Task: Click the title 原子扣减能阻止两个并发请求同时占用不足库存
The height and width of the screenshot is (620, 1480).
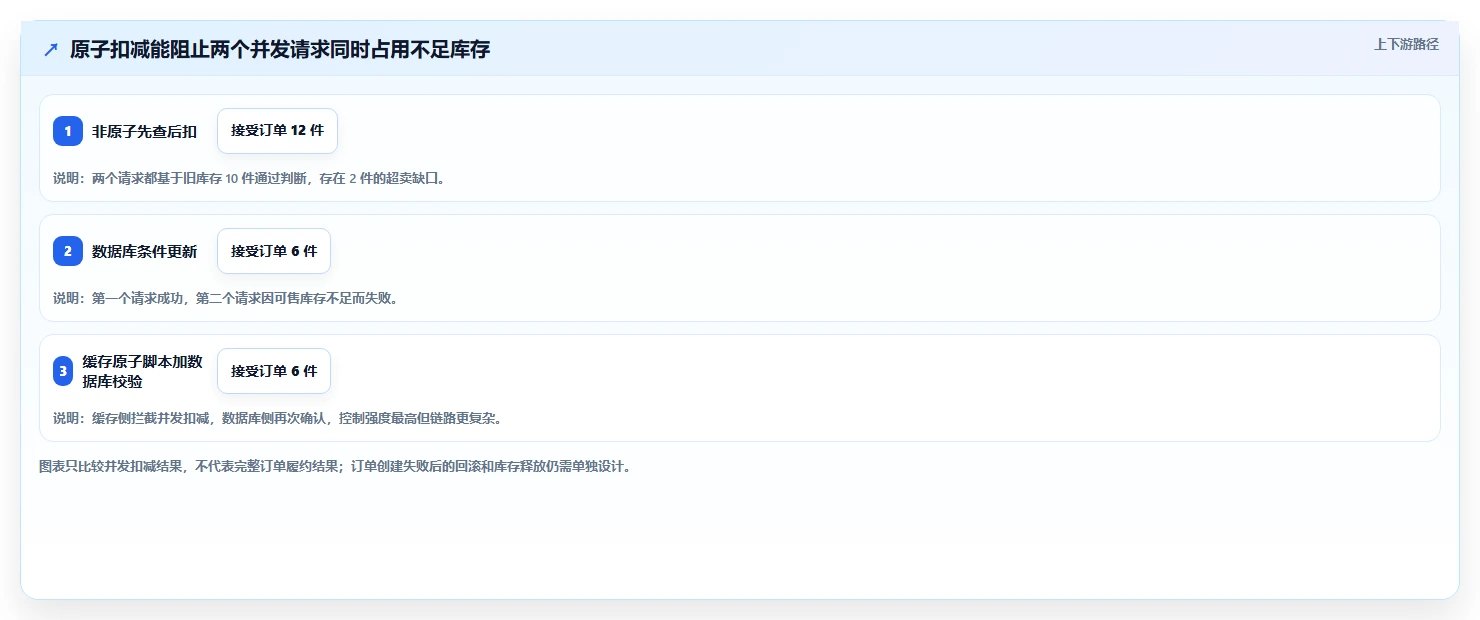Action: point(280,49)
